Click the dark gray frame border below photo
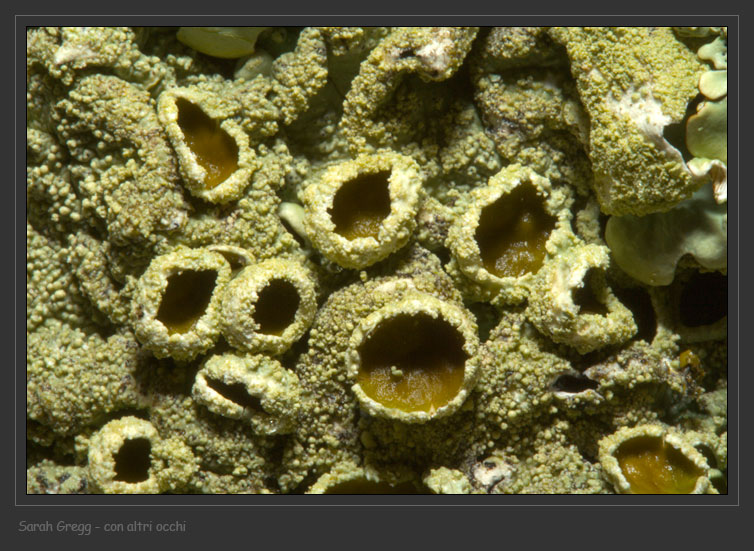754x551 pixels. tap(377, 500)
